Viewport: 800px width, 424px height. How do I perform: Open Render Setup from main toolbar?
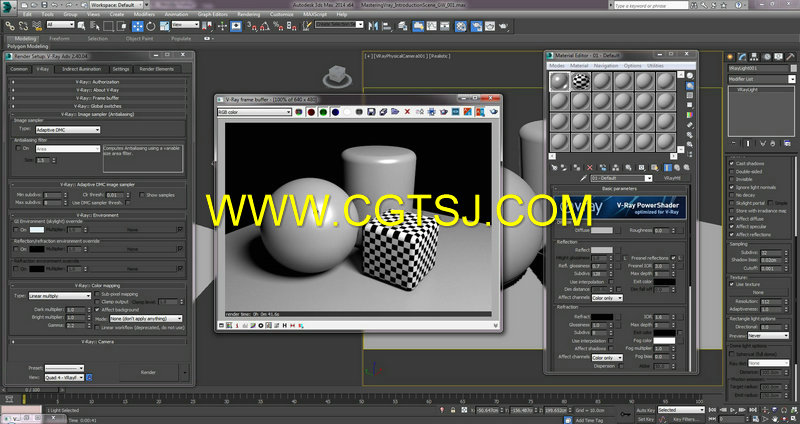tap(475, 26)
